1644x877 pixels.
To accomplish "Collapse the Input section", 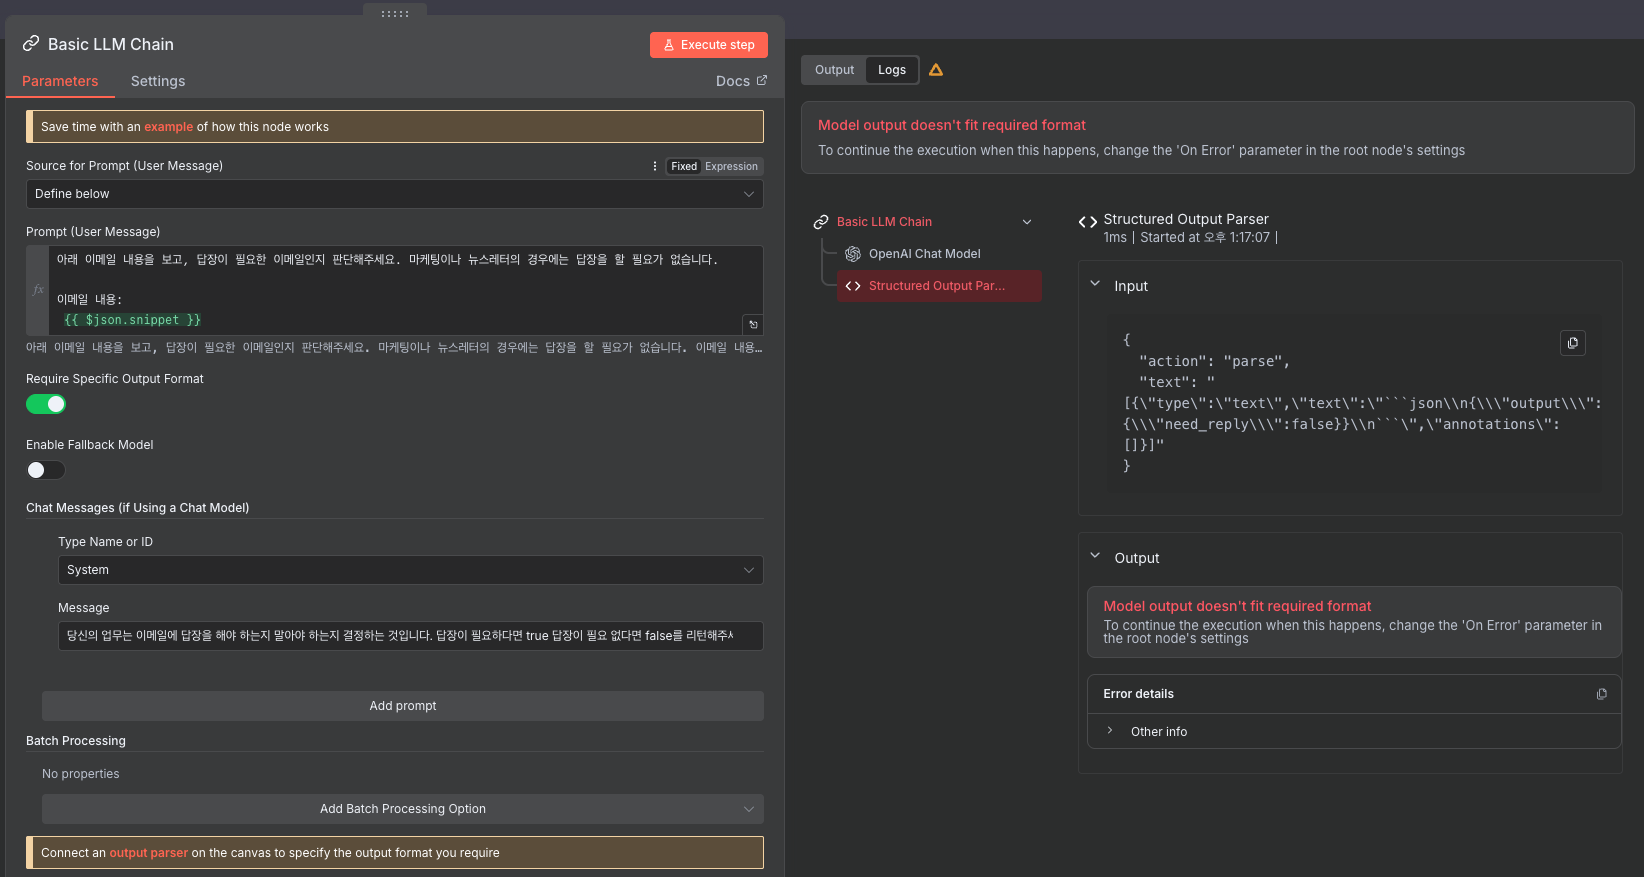I will [x=1095, y=285].
